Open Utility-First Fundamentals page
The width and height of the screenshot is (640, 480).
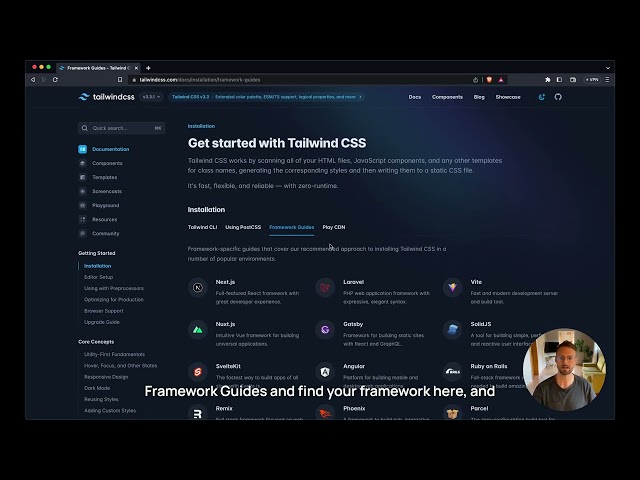[114, 354]
